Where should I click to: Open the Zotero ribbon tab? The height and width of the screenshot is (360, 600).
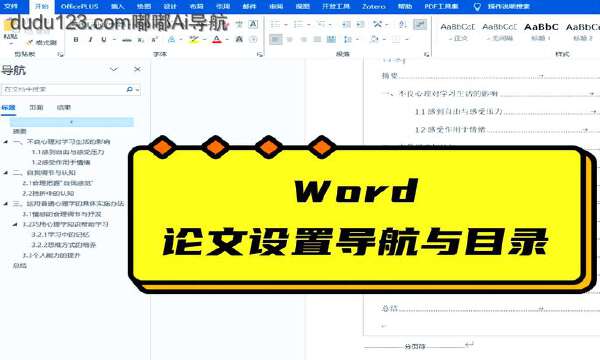pyautogui.click(x=374, y=7)
